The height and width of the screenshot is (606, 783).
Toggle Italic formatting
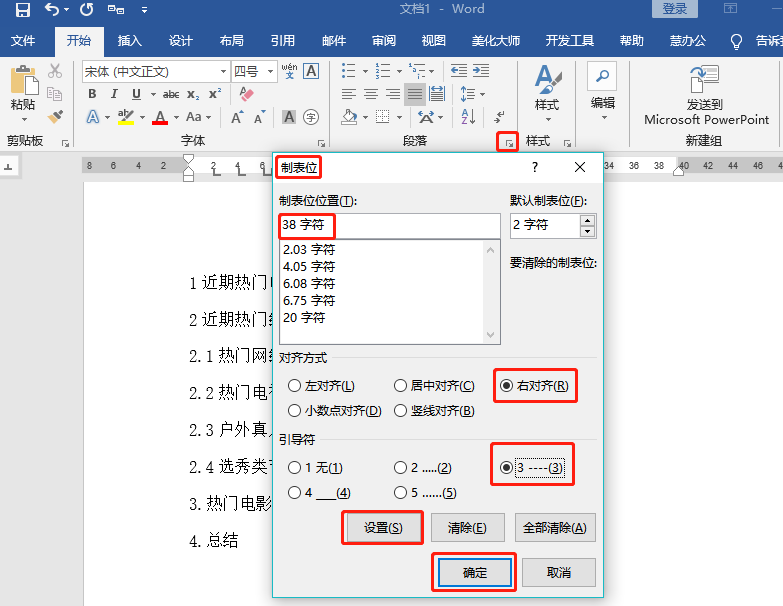point(114,94)
